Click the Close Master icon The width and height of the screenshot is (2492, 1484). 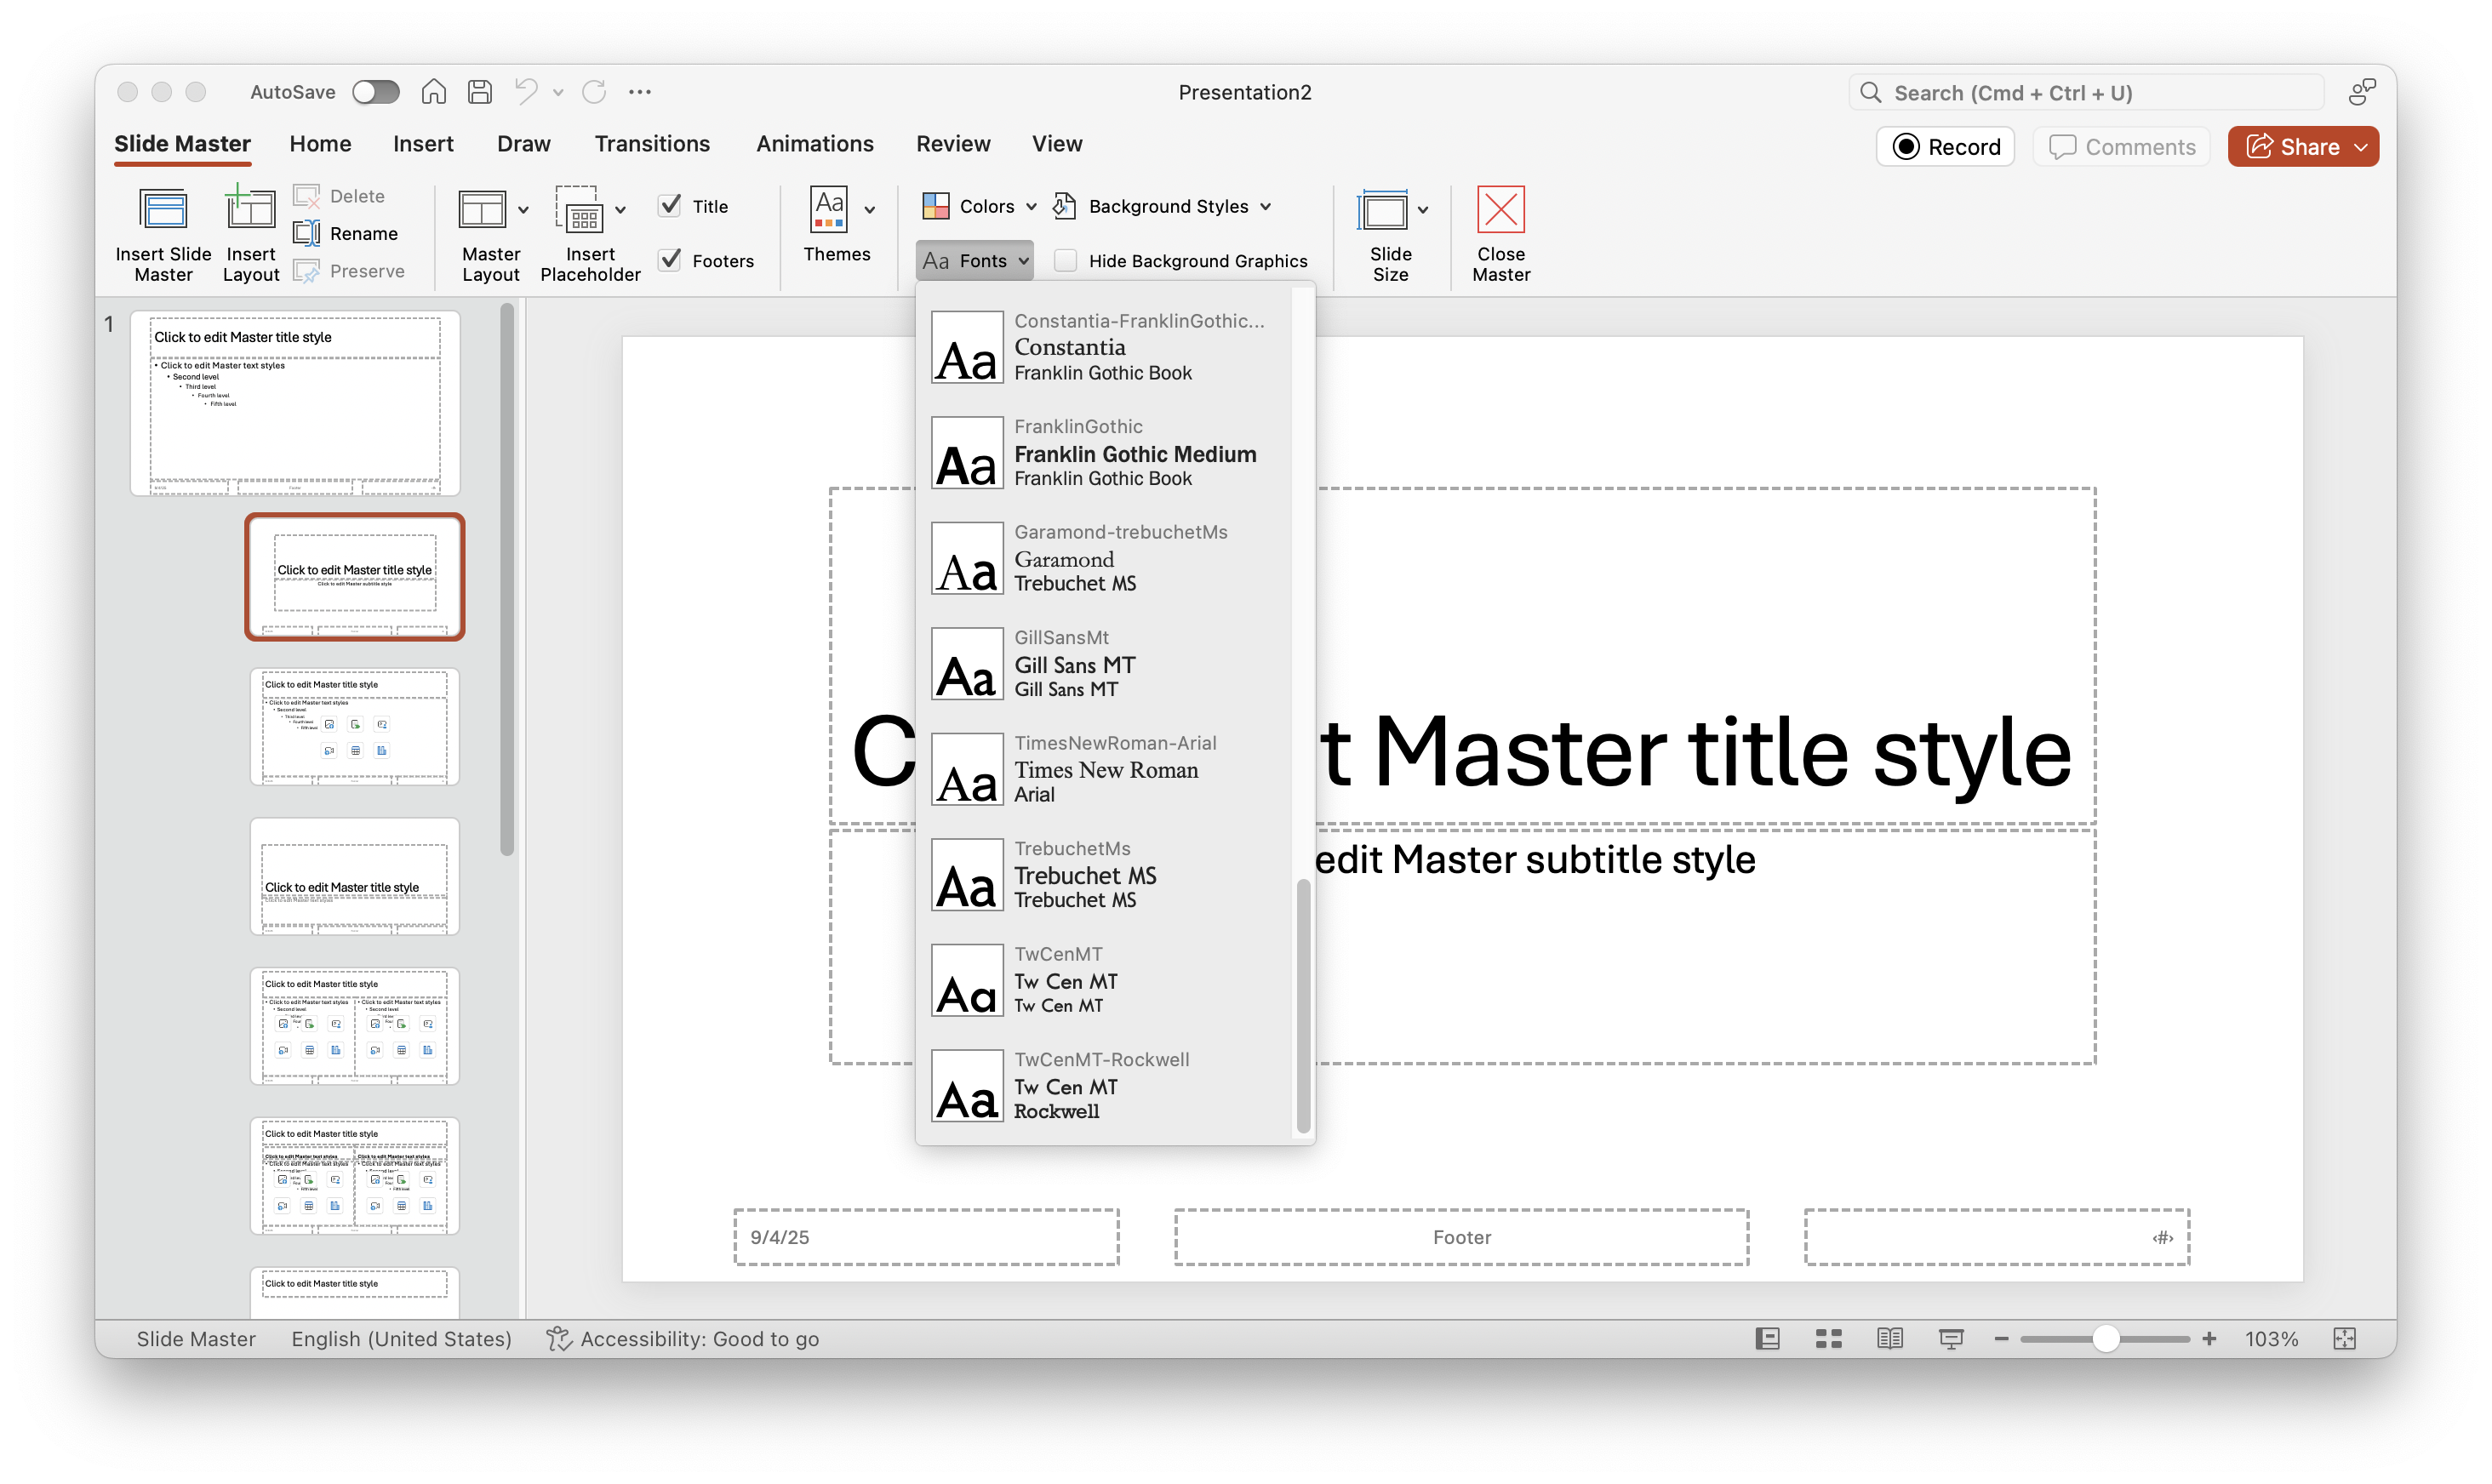click(1500, 211)
